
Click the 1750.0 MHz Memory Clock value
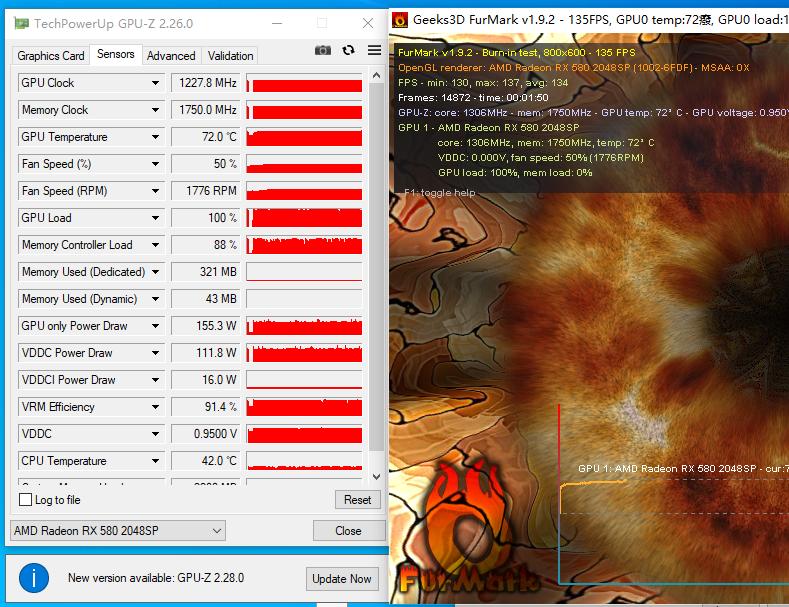(x=205, y=110)
